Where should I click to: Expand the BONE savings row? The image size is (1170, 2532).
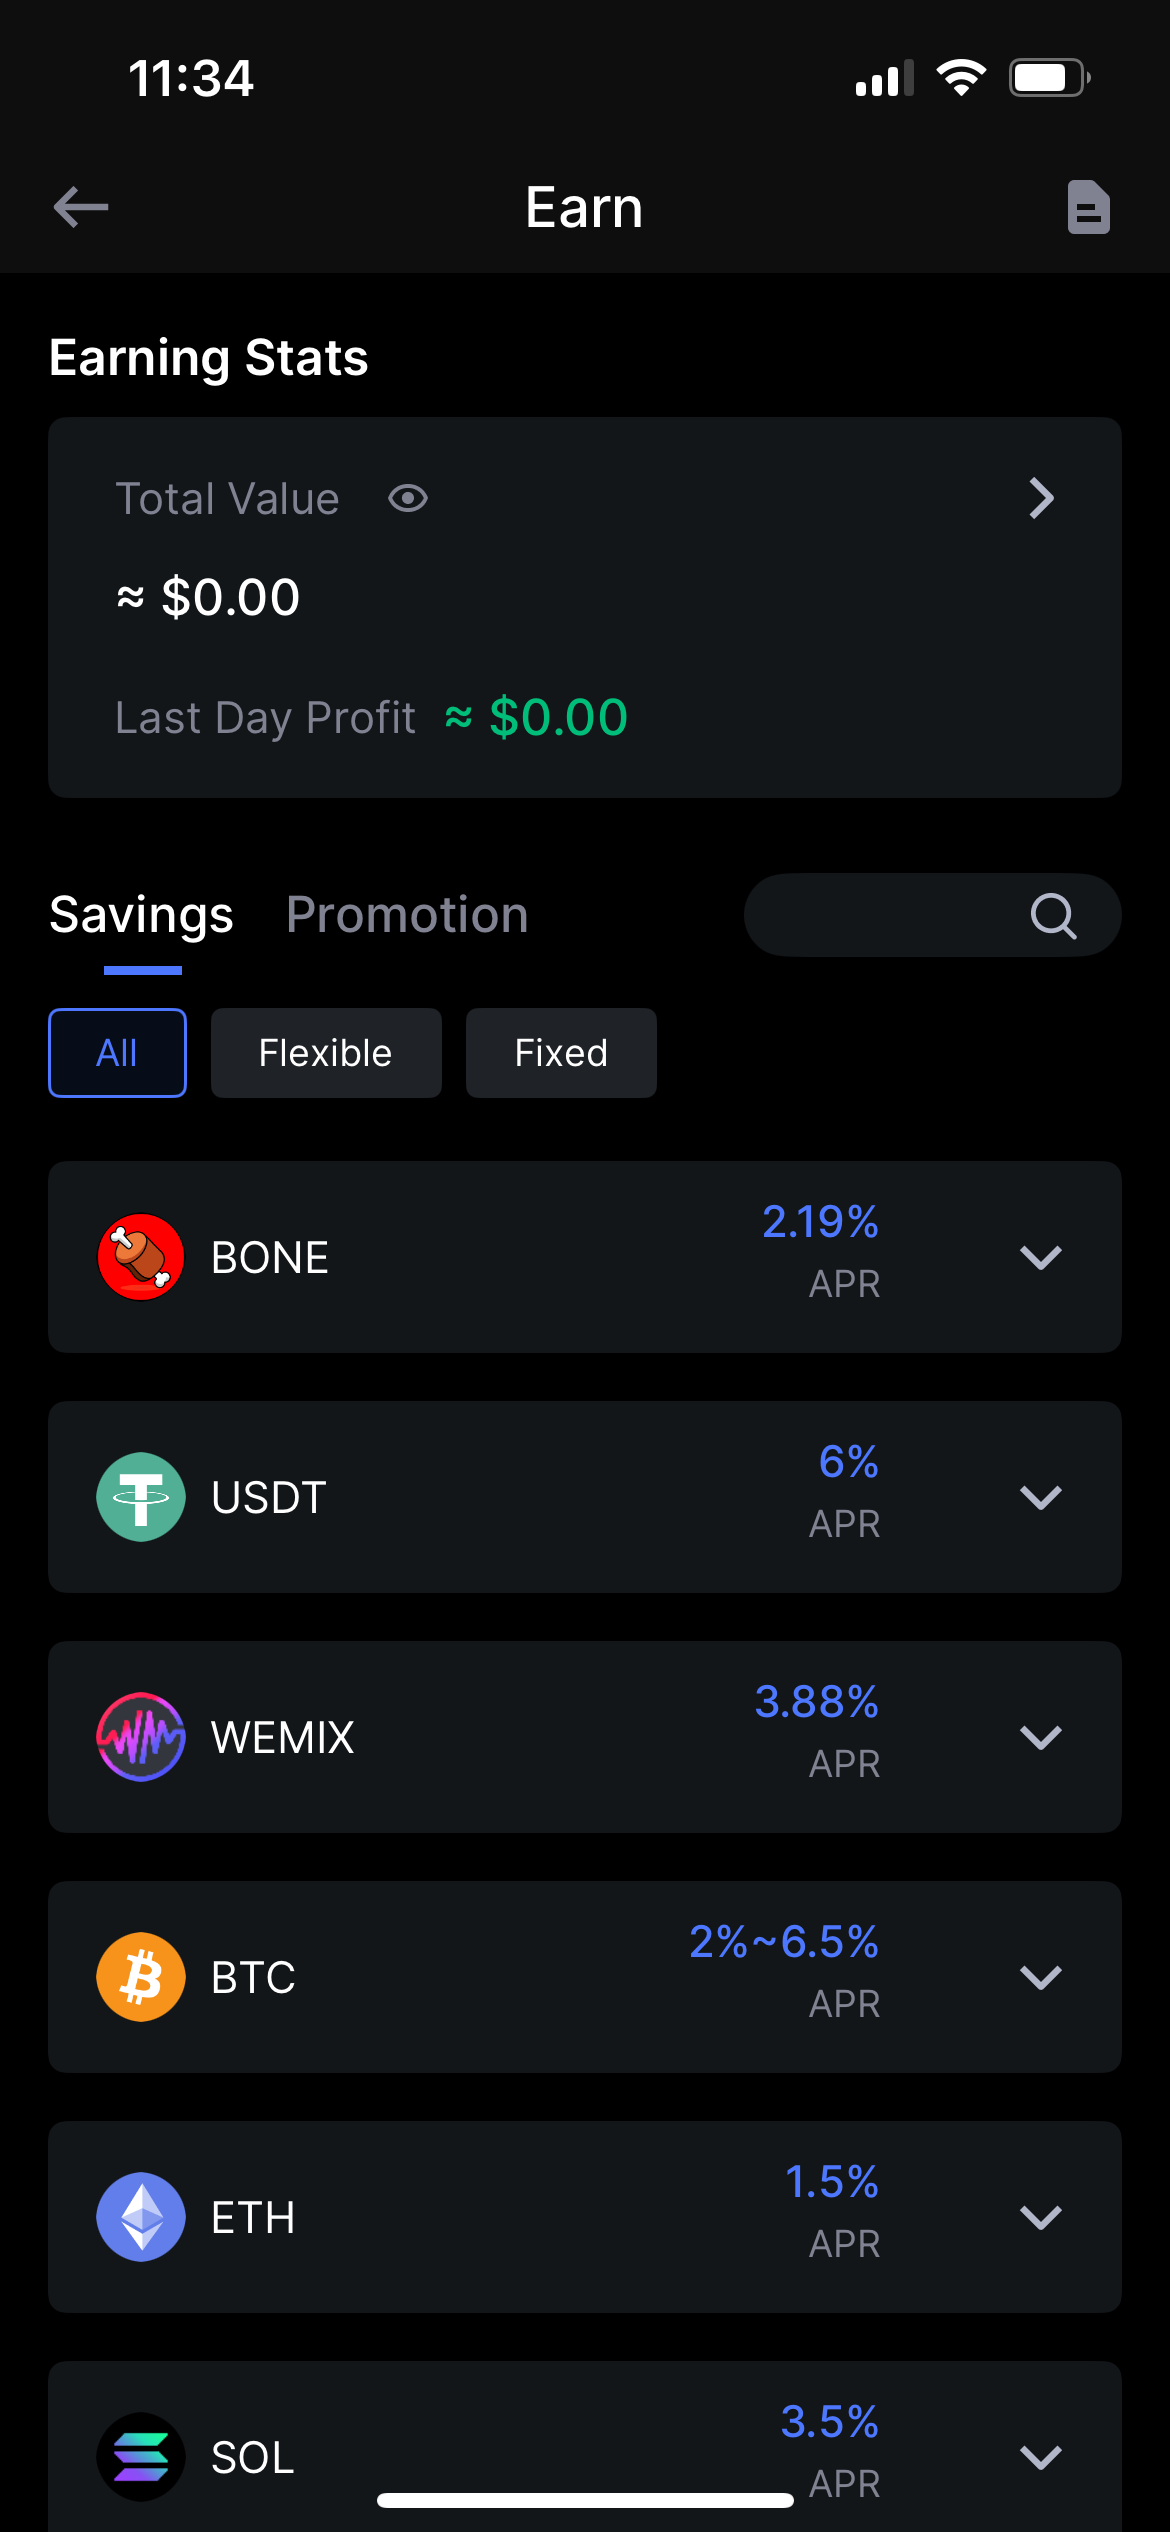(x=1040, y=1257)
